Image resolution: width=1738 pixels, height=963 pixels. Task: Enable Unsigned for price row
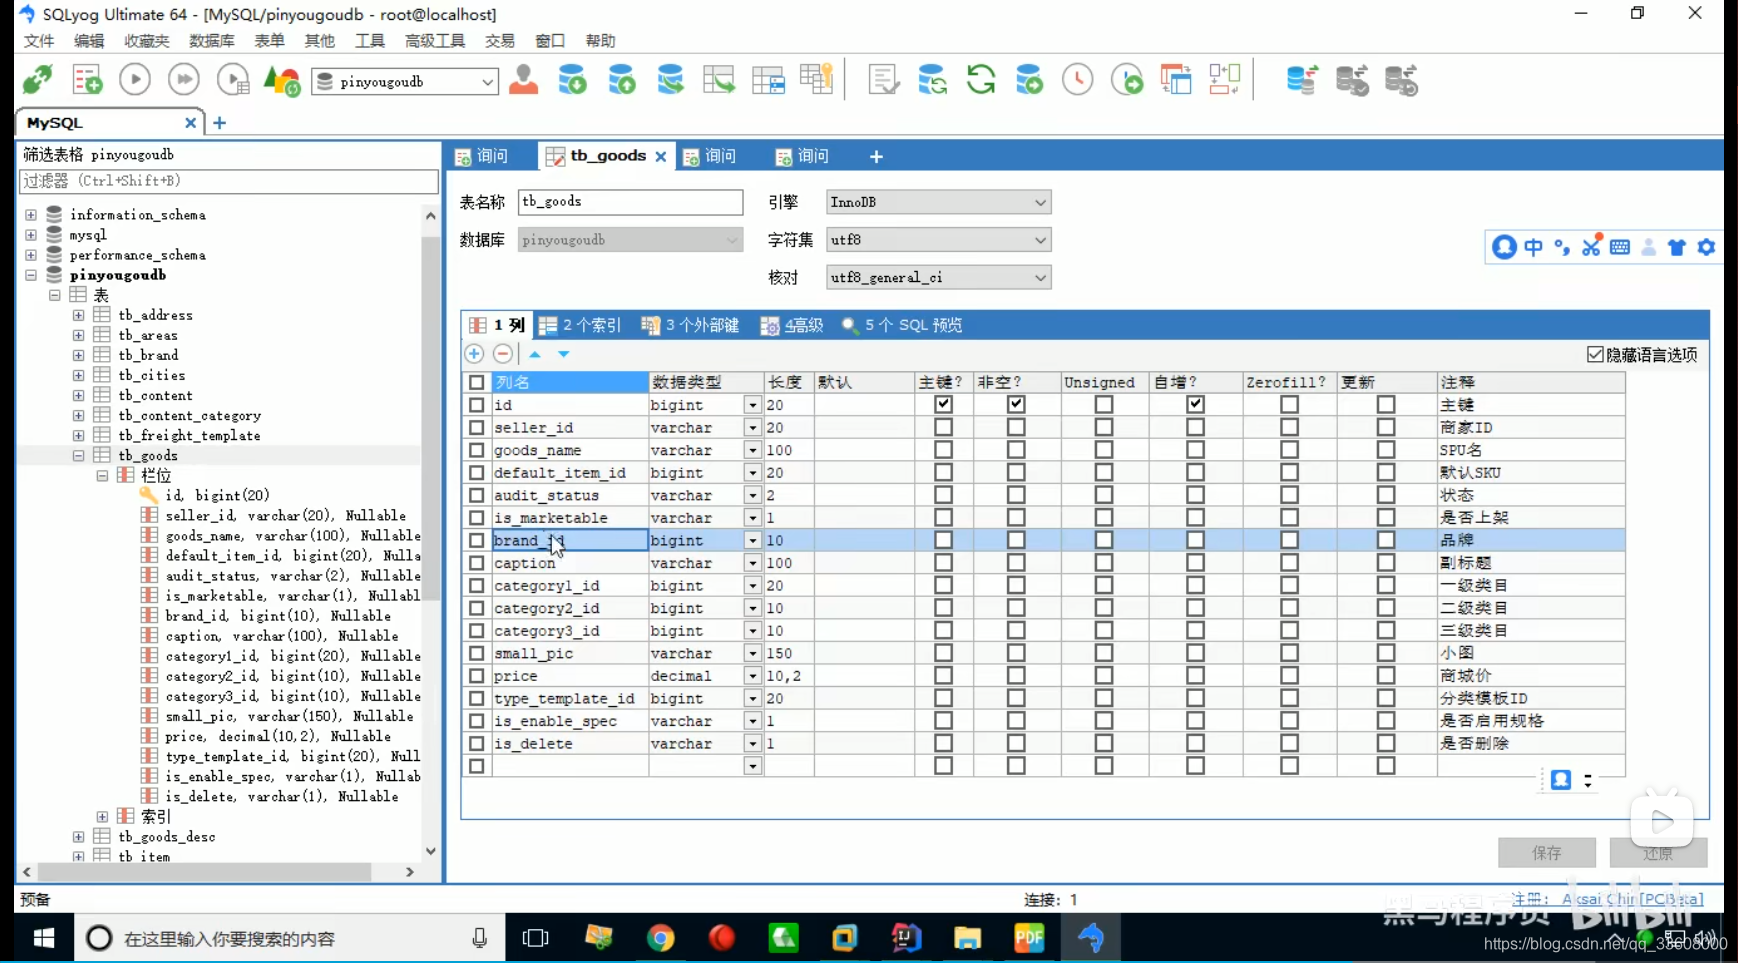tap(1104, 676)
